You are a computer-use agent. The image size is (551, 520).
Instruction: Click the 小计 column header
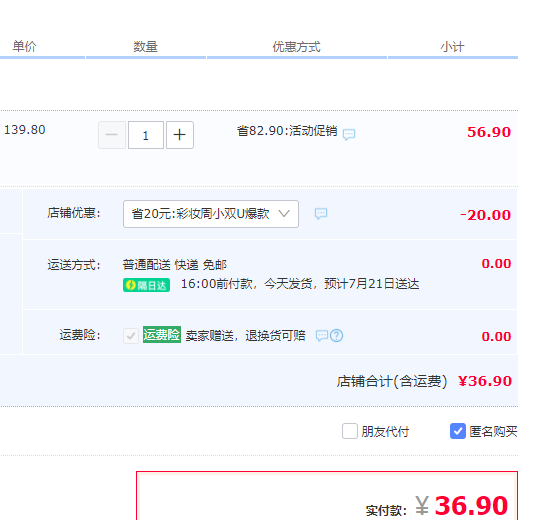pos(453,47)
